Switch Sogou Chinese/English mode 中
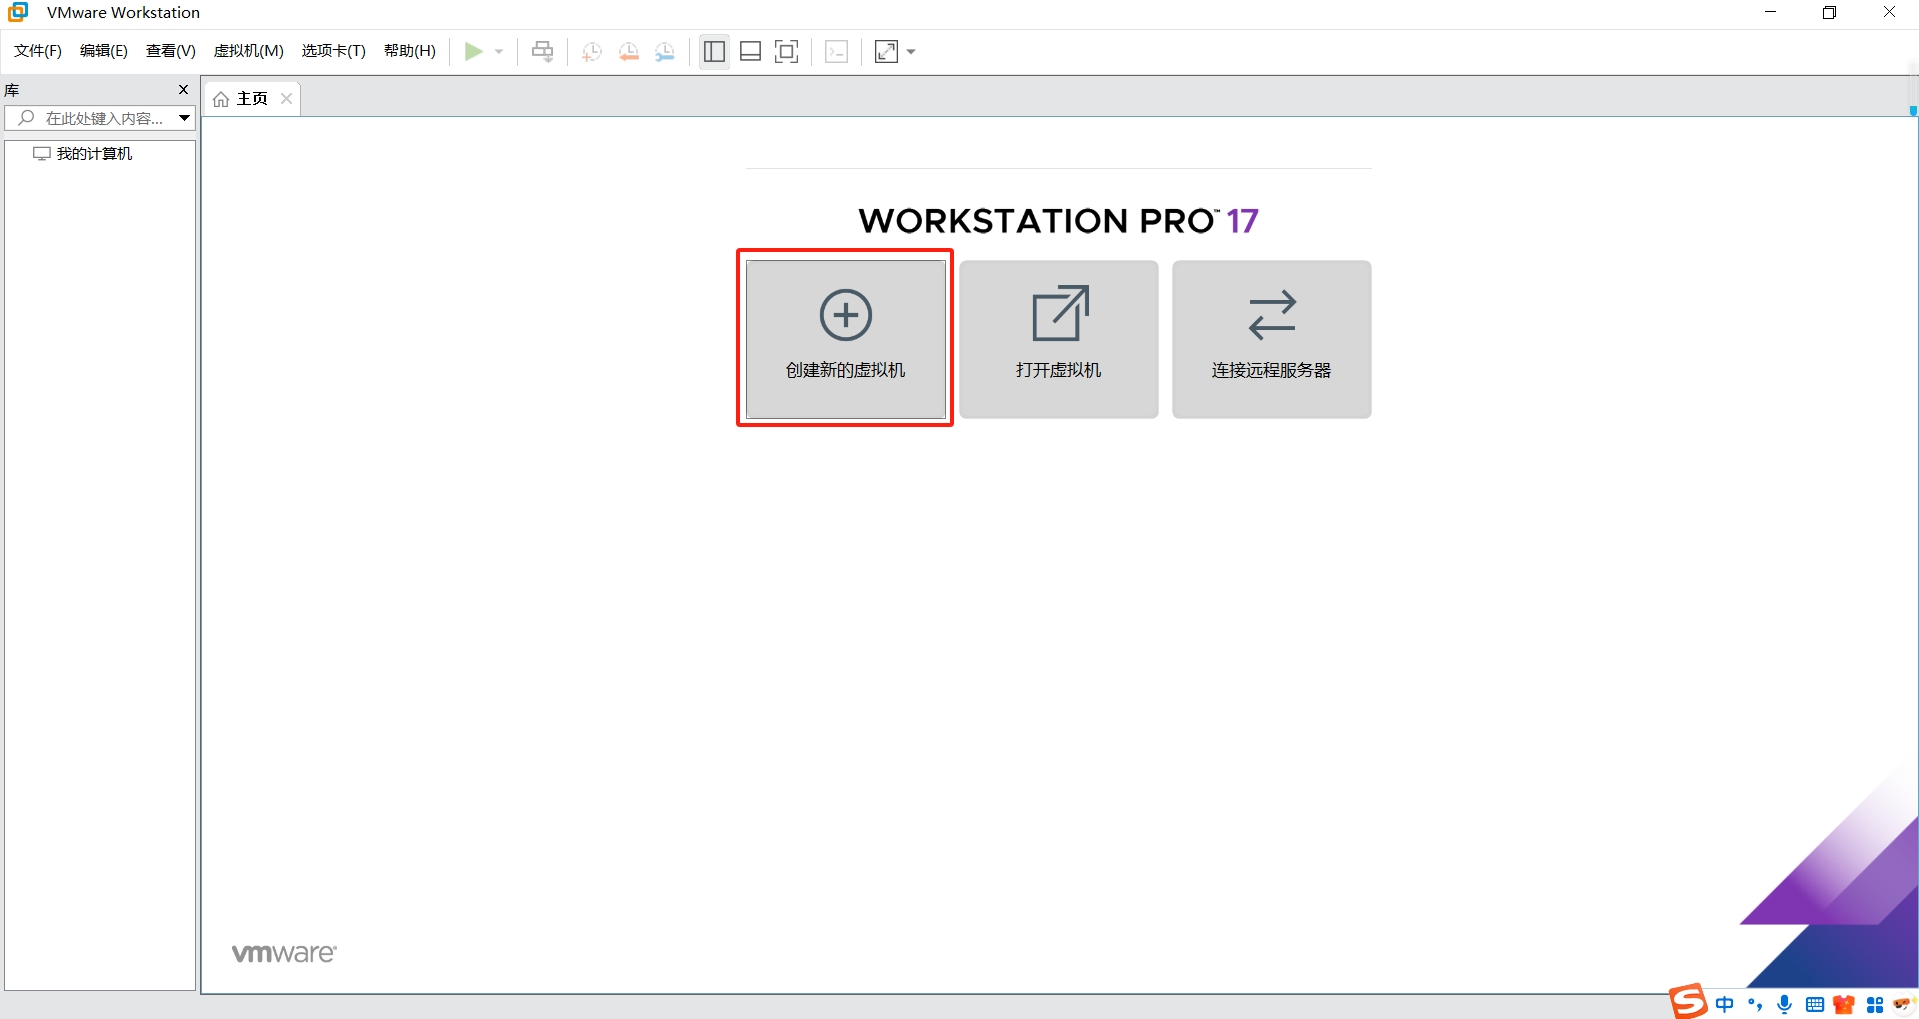The image size is (1919, 1019). 1725,1004
